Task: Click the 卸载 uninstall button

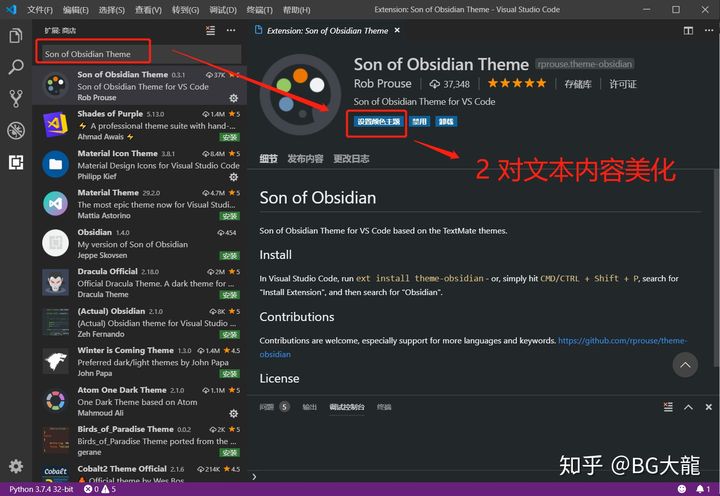Action: (x=446, y=122)
